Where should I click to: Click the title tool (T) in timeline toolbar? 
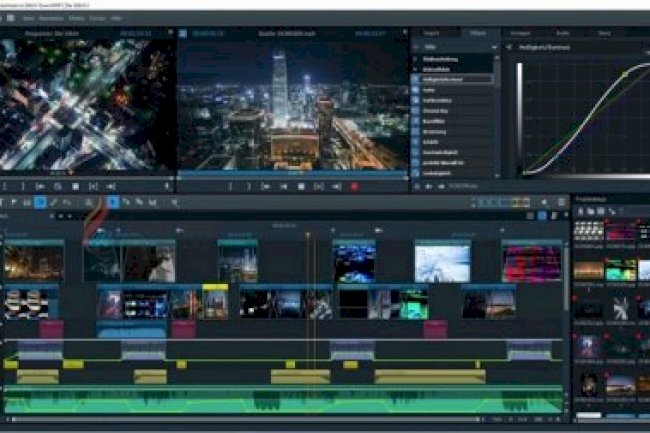pos(2,202)
